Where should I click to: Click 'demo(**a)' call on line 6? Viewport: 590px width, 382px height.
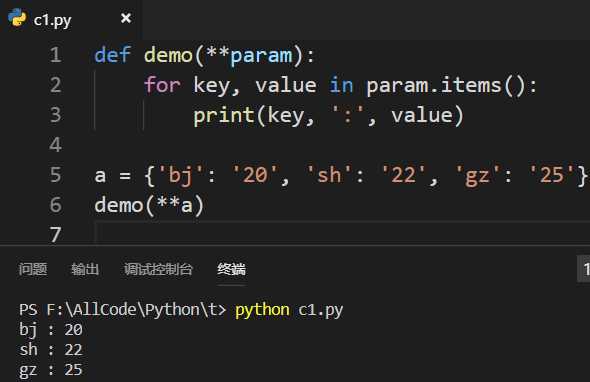coord(149,206)
